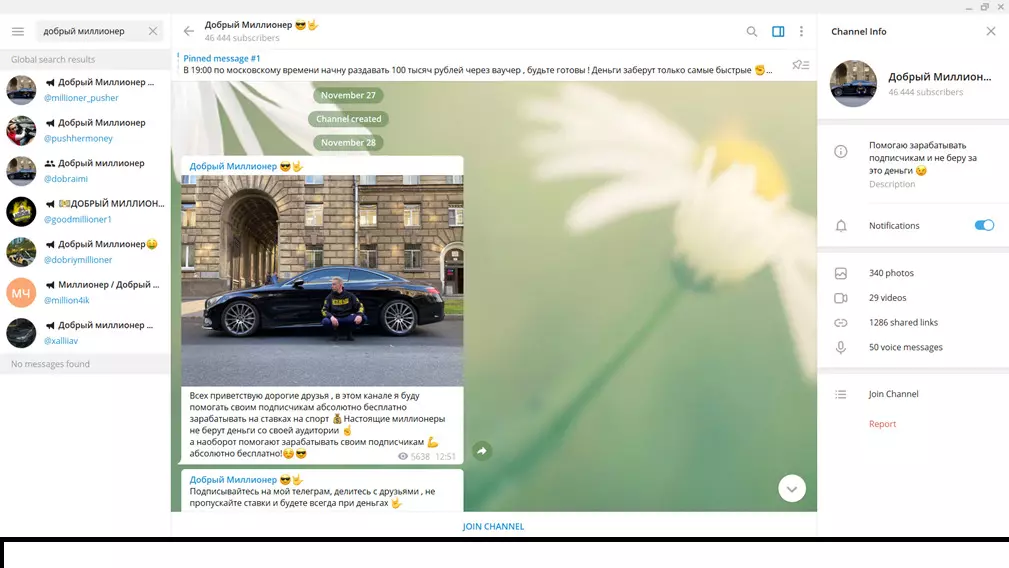Click the "No messages found" label
This screenshot has width=1009, height=568.
click(x=50, y=364)
